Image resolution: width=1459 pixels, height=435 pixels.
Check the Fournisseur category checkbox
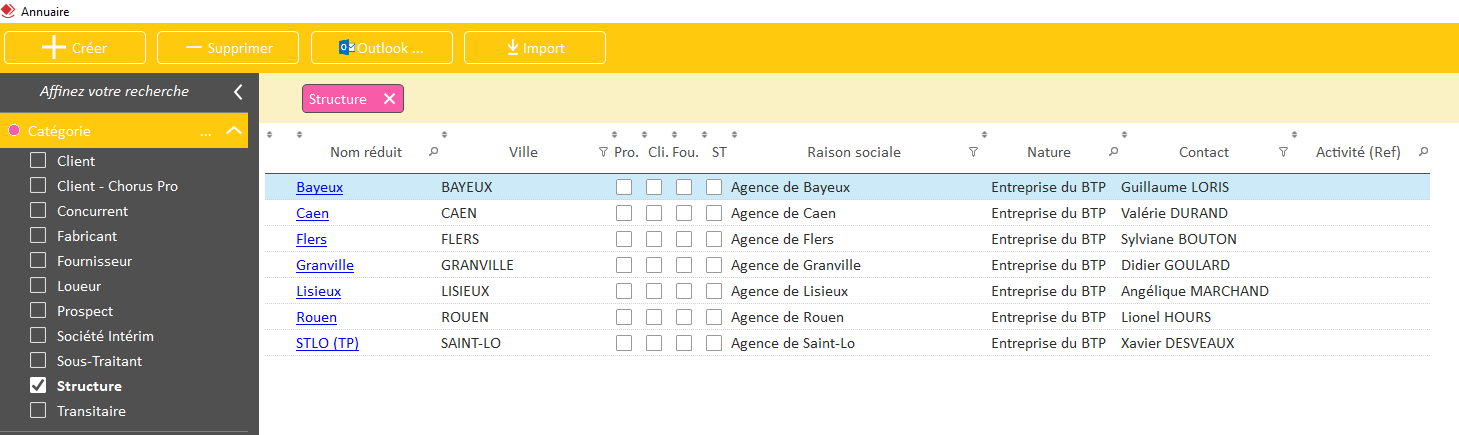38,261
